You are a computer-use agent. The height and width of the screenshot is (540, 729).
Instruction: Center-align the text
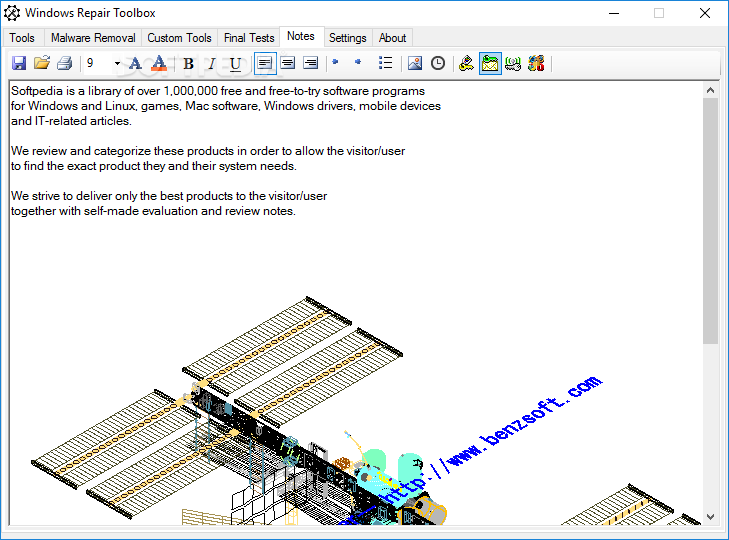tap(288, 63)
